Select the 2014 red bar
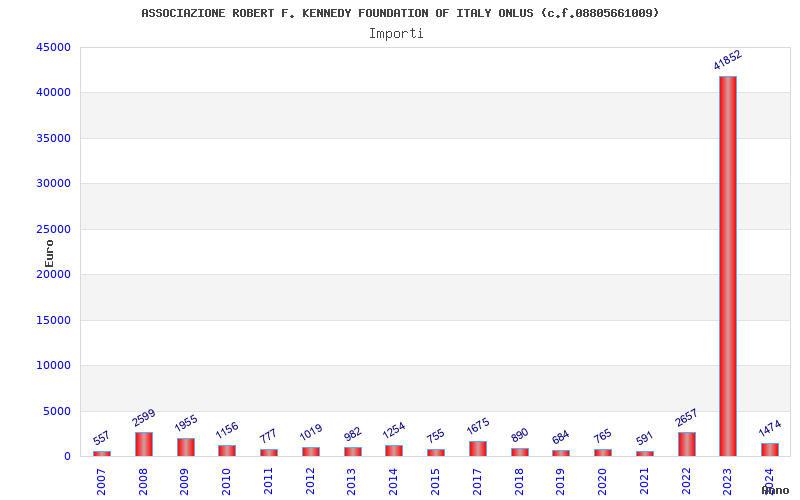This screenshot has height=500, width=800. tap(394, 451)
